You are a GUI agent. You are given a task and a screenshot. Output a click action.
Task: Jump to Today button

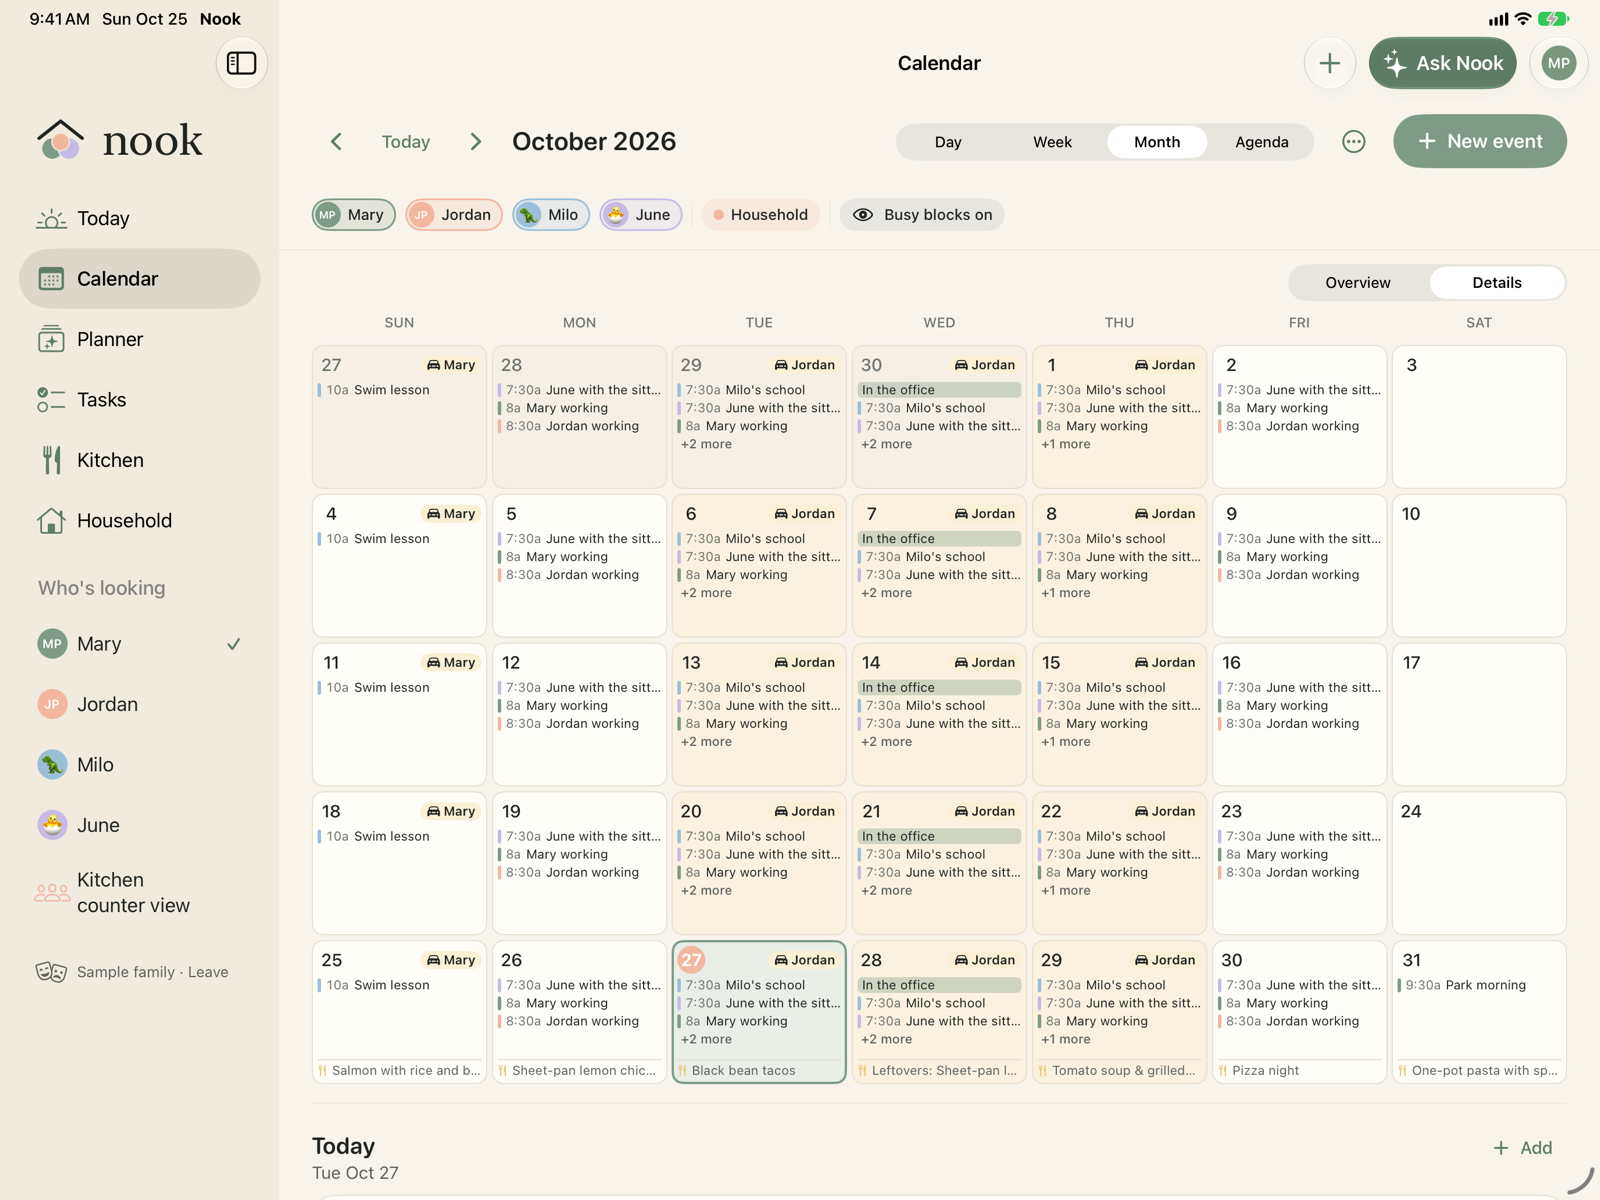406,142
